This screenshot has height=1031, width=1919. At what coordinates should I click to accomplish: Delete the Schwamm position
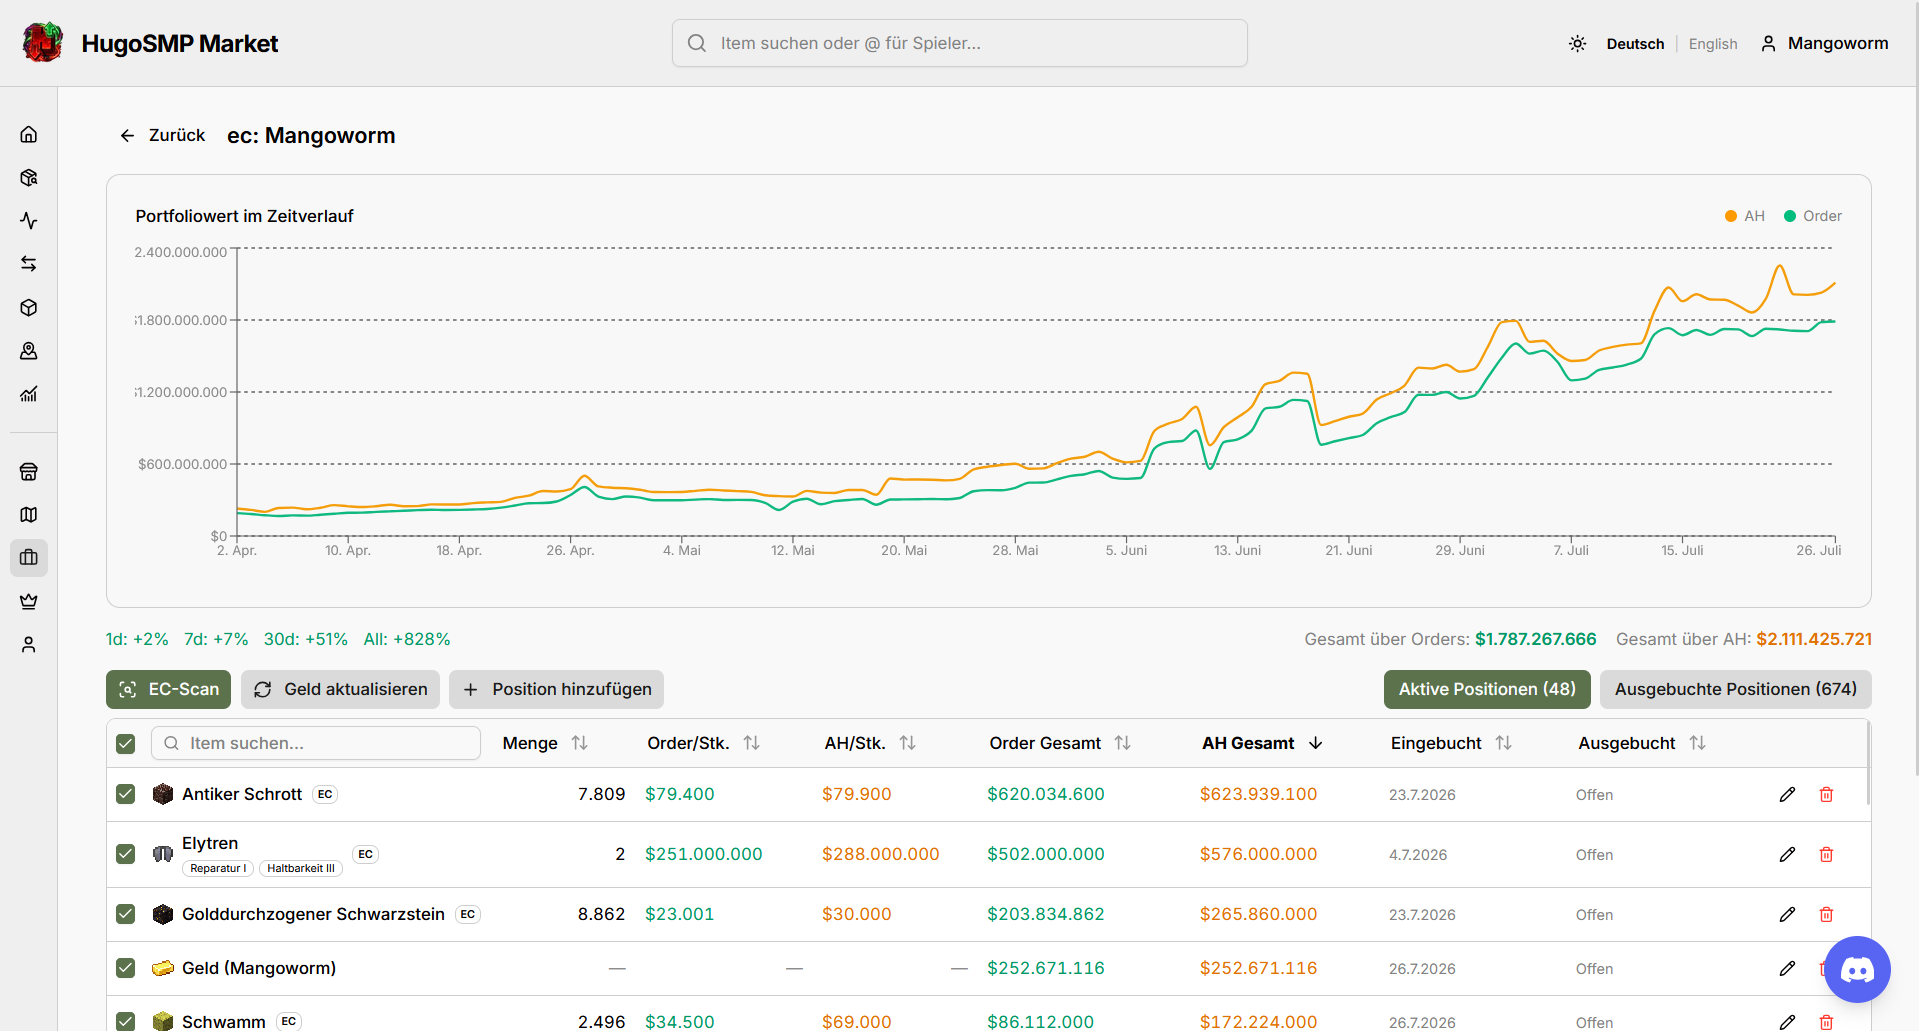coord(1826,1022)
